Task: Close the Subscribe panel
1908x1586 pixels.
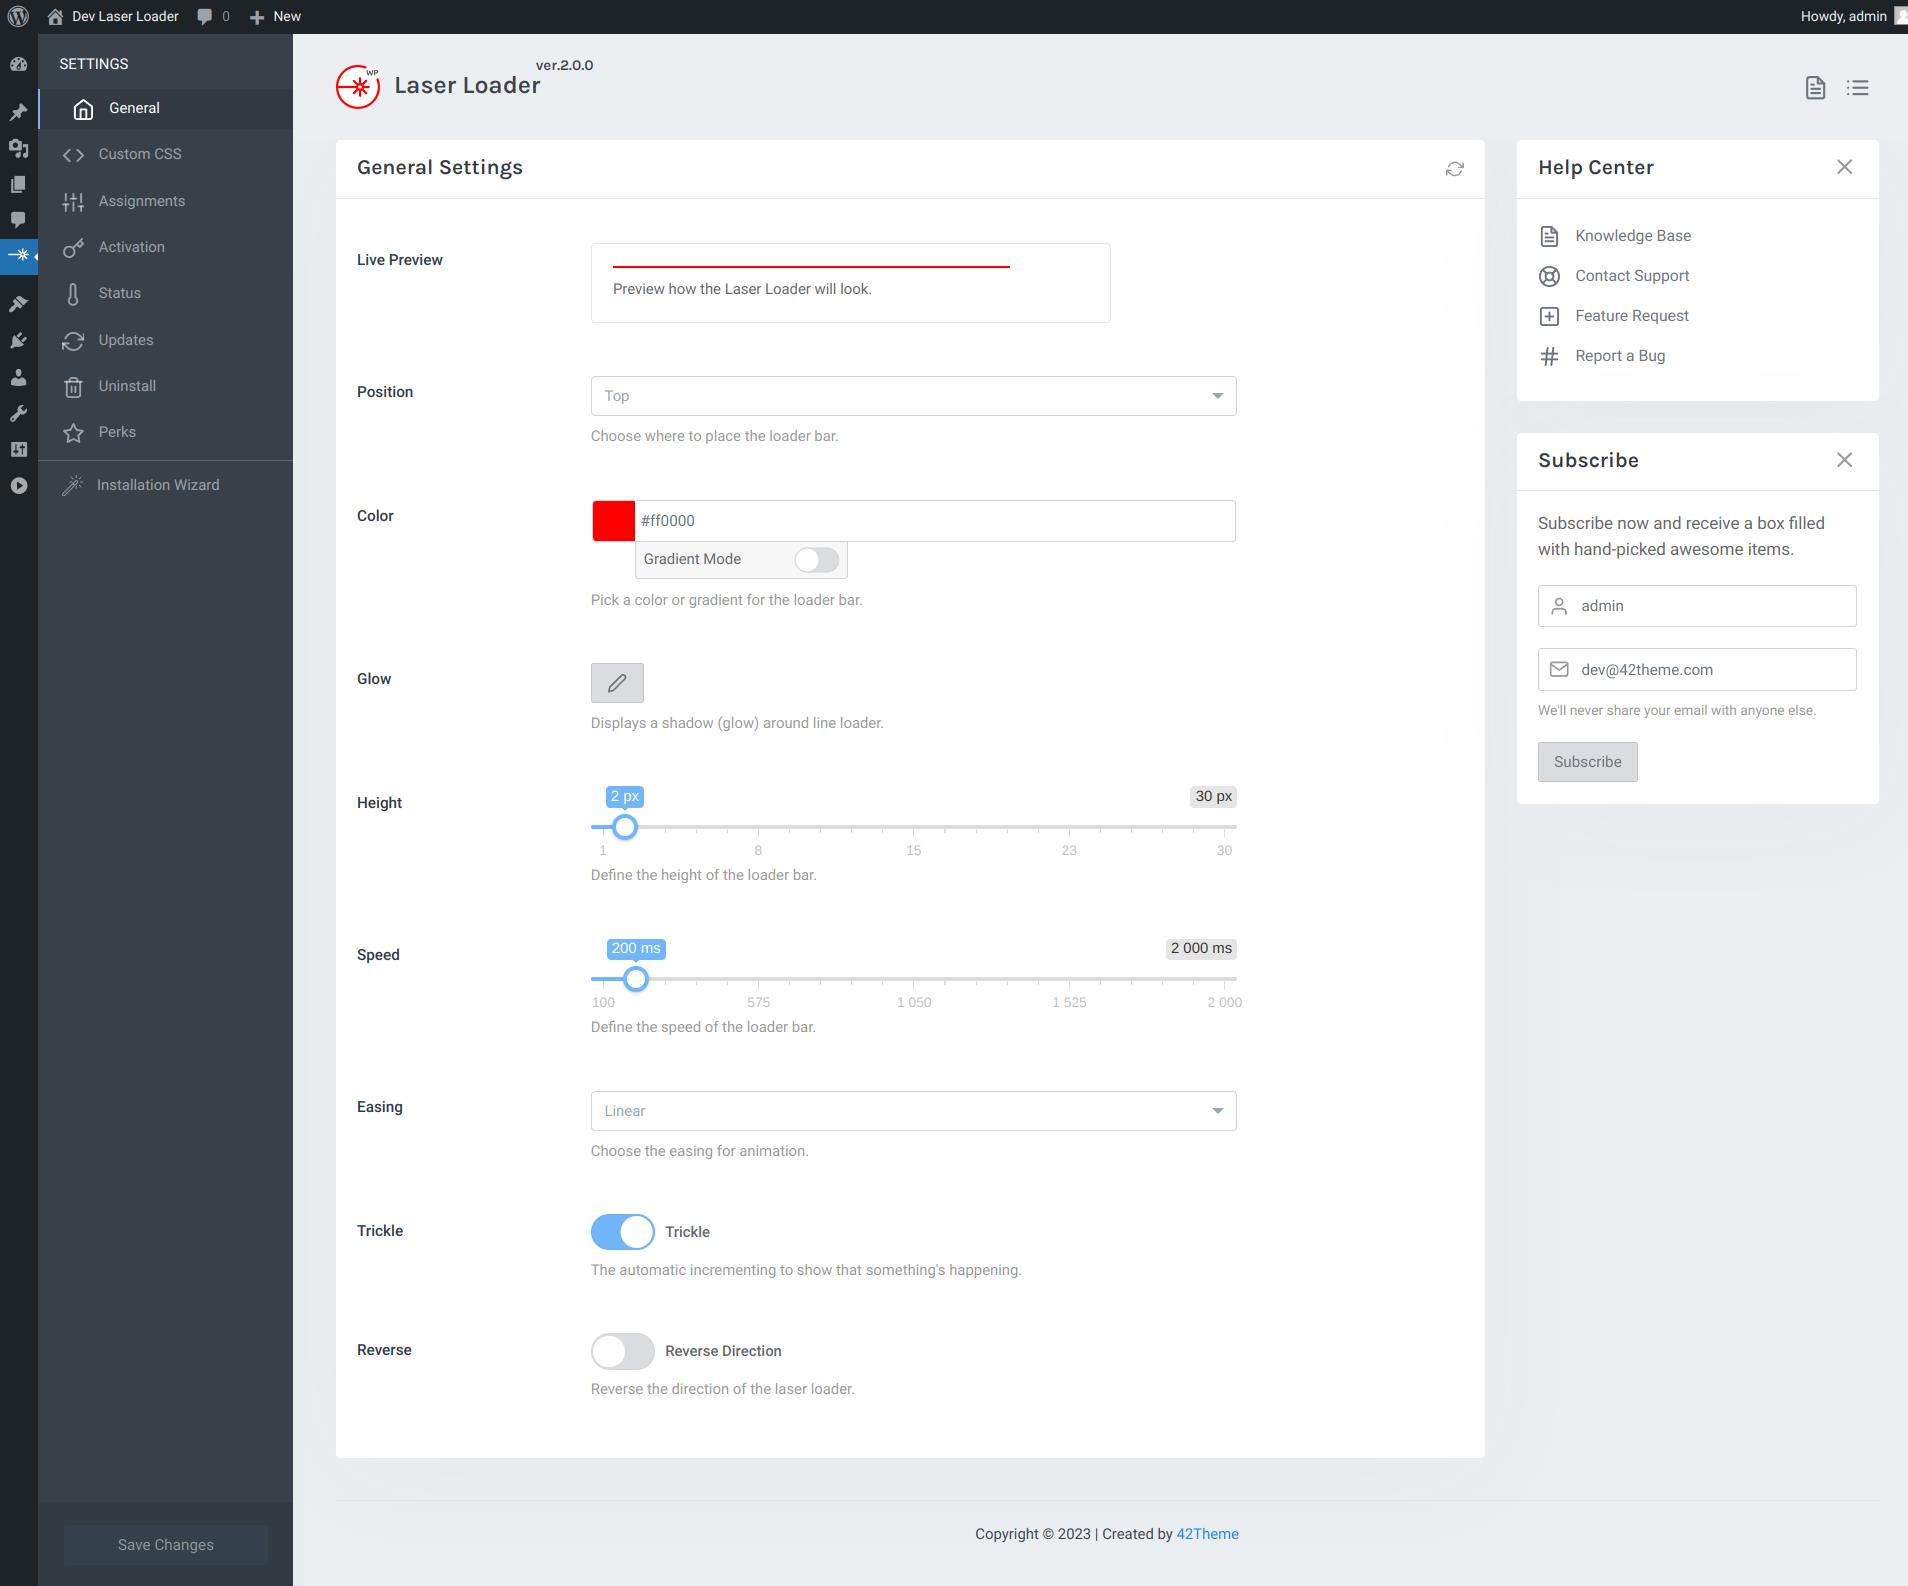Action: (1844, 460)
